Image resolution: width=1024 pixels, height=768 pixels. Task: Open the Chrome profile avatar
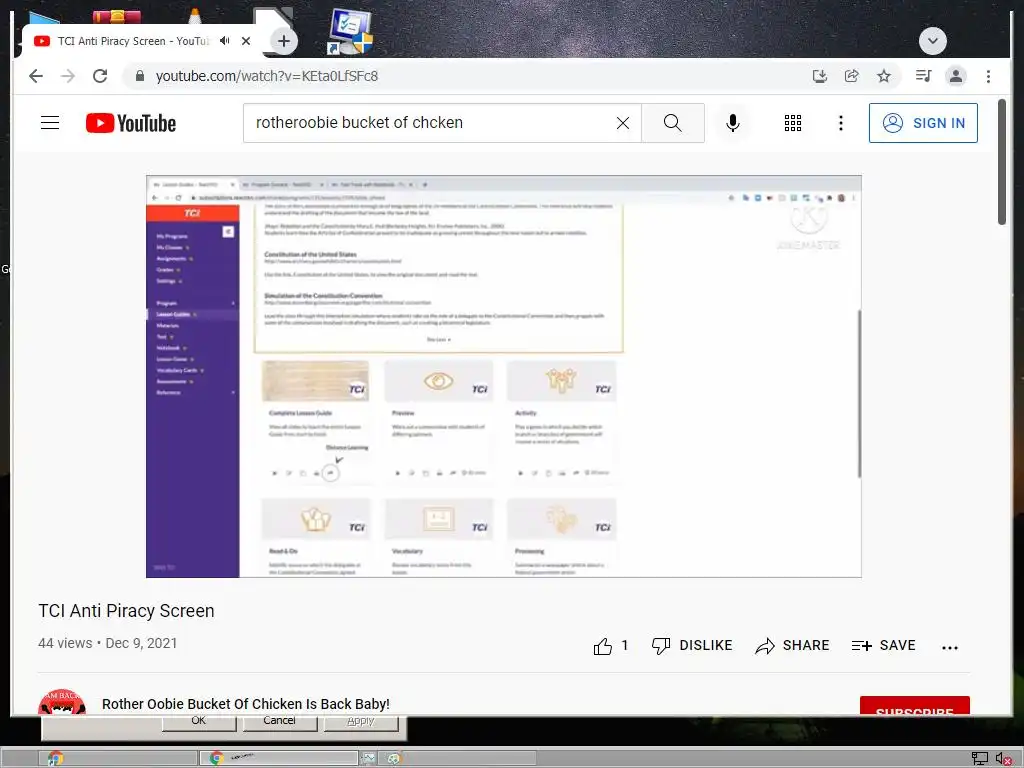click(955, 76)
